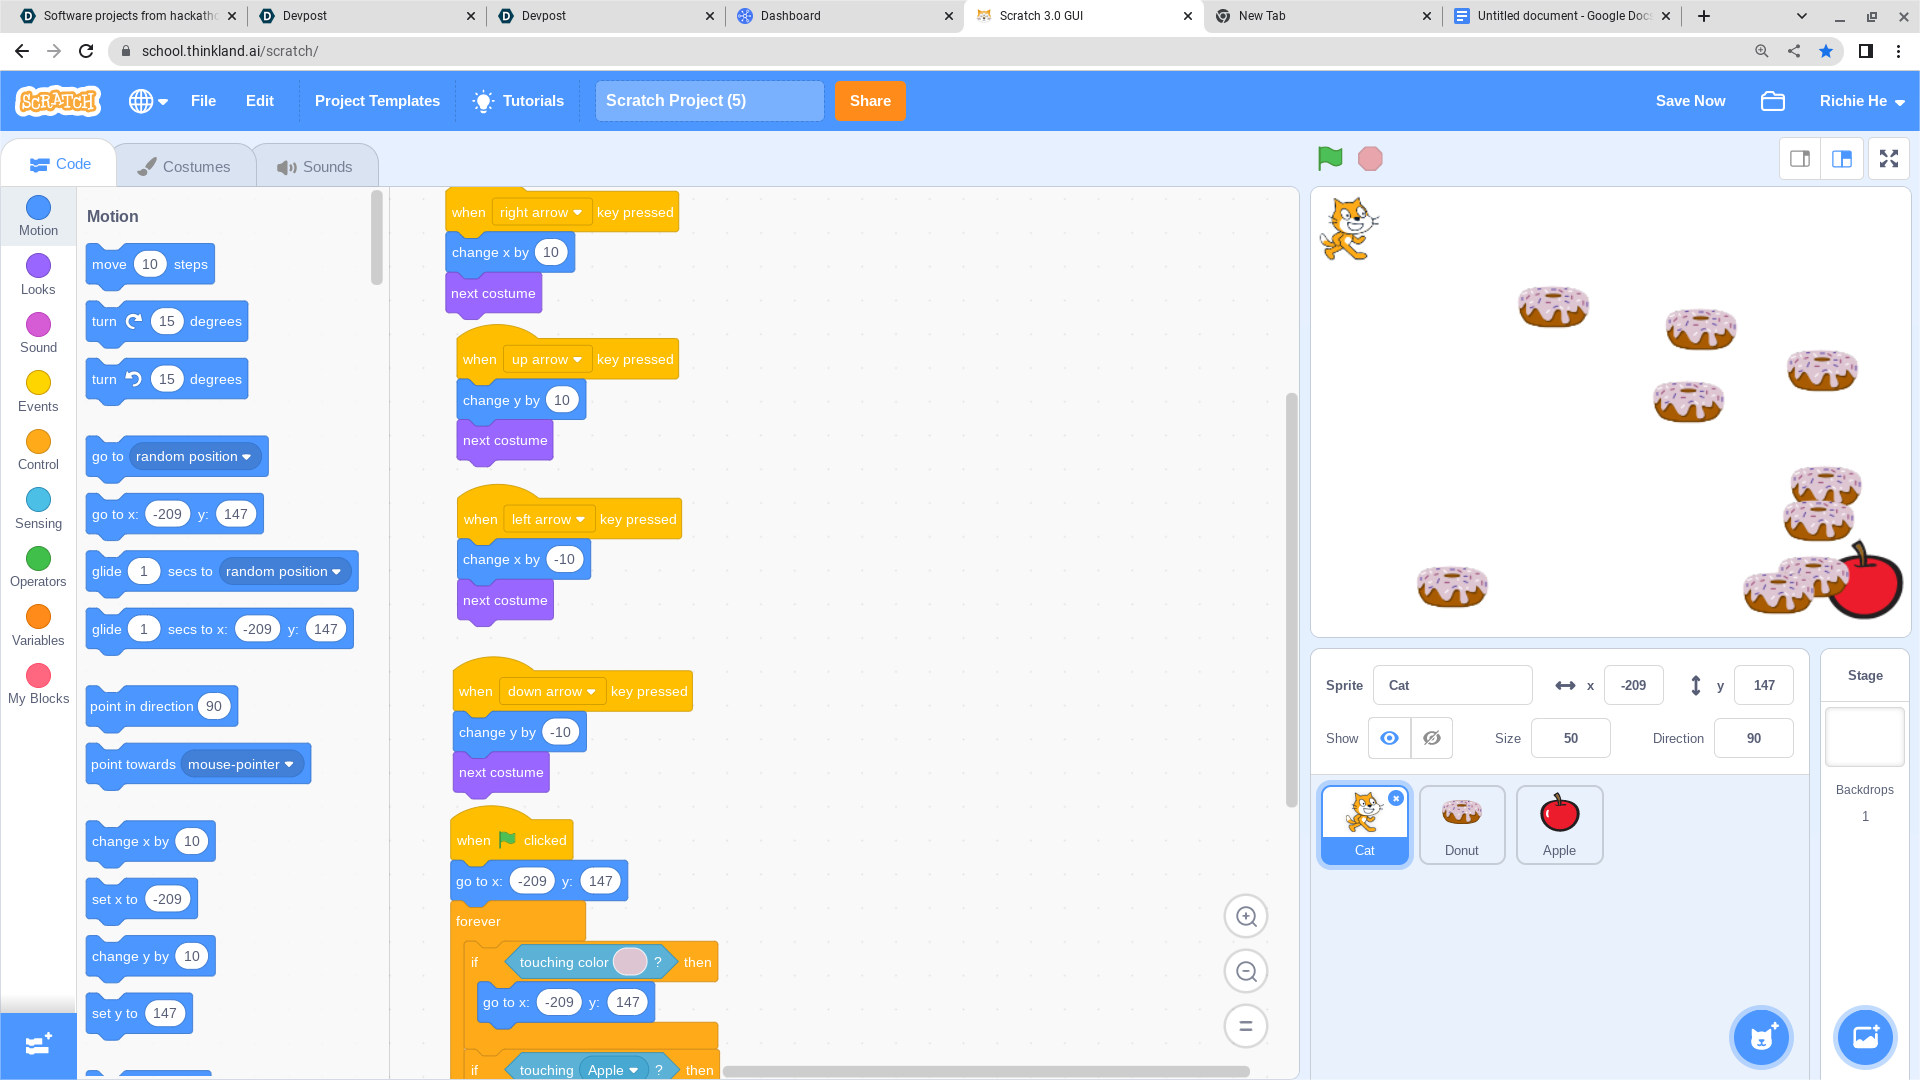
Task: Click the choose a sprite button
Action: pos(1761,1037)
